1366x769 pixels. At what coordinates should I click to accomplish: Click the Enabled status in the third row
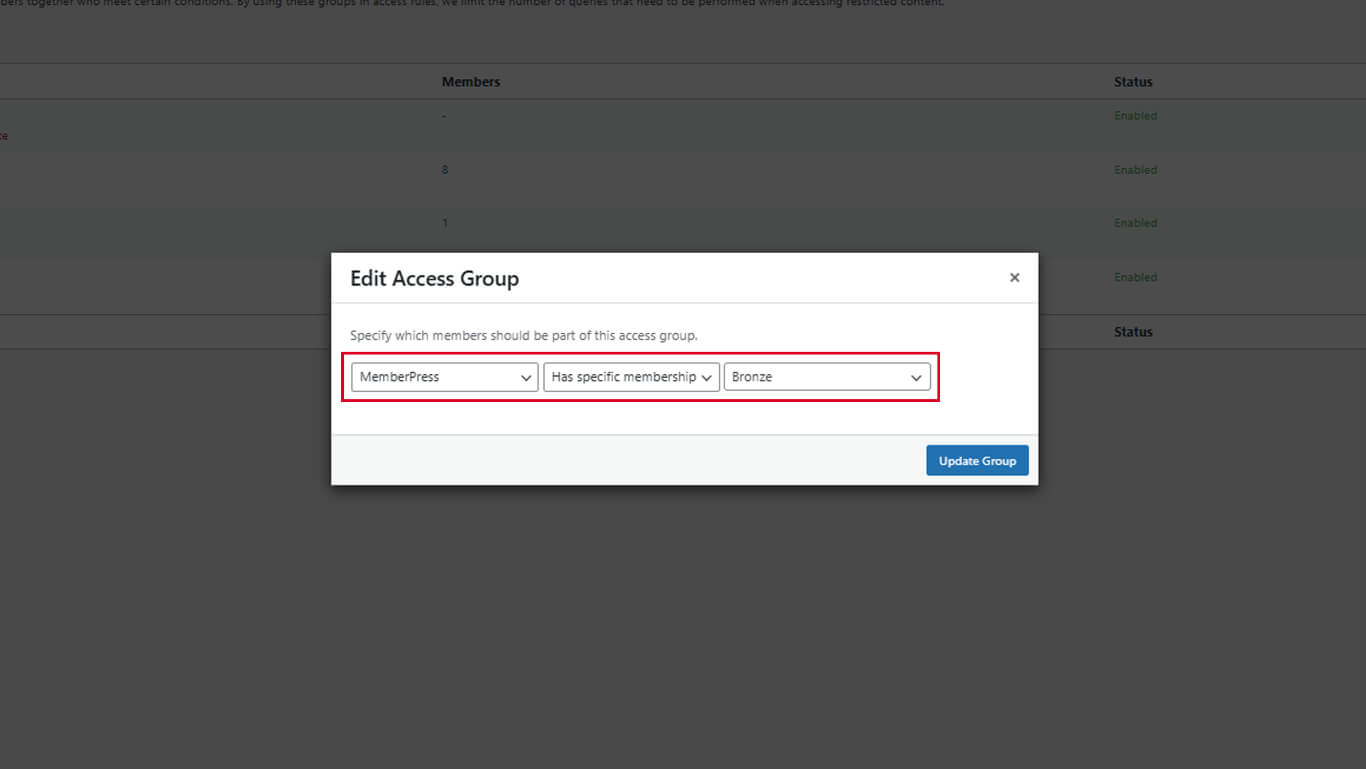tap(1135, 223)
